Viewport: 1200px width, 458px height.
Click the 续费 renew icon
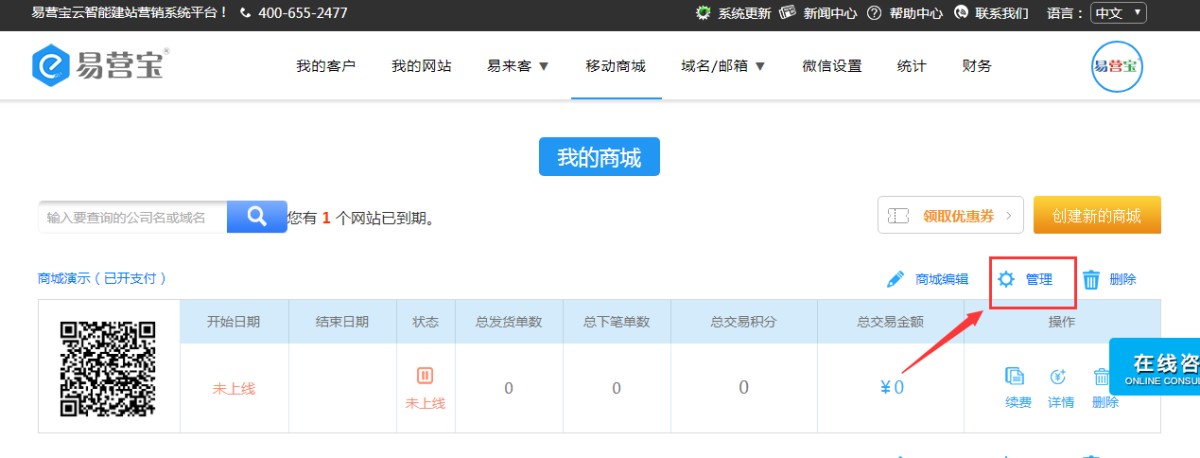click(1015, 377)
